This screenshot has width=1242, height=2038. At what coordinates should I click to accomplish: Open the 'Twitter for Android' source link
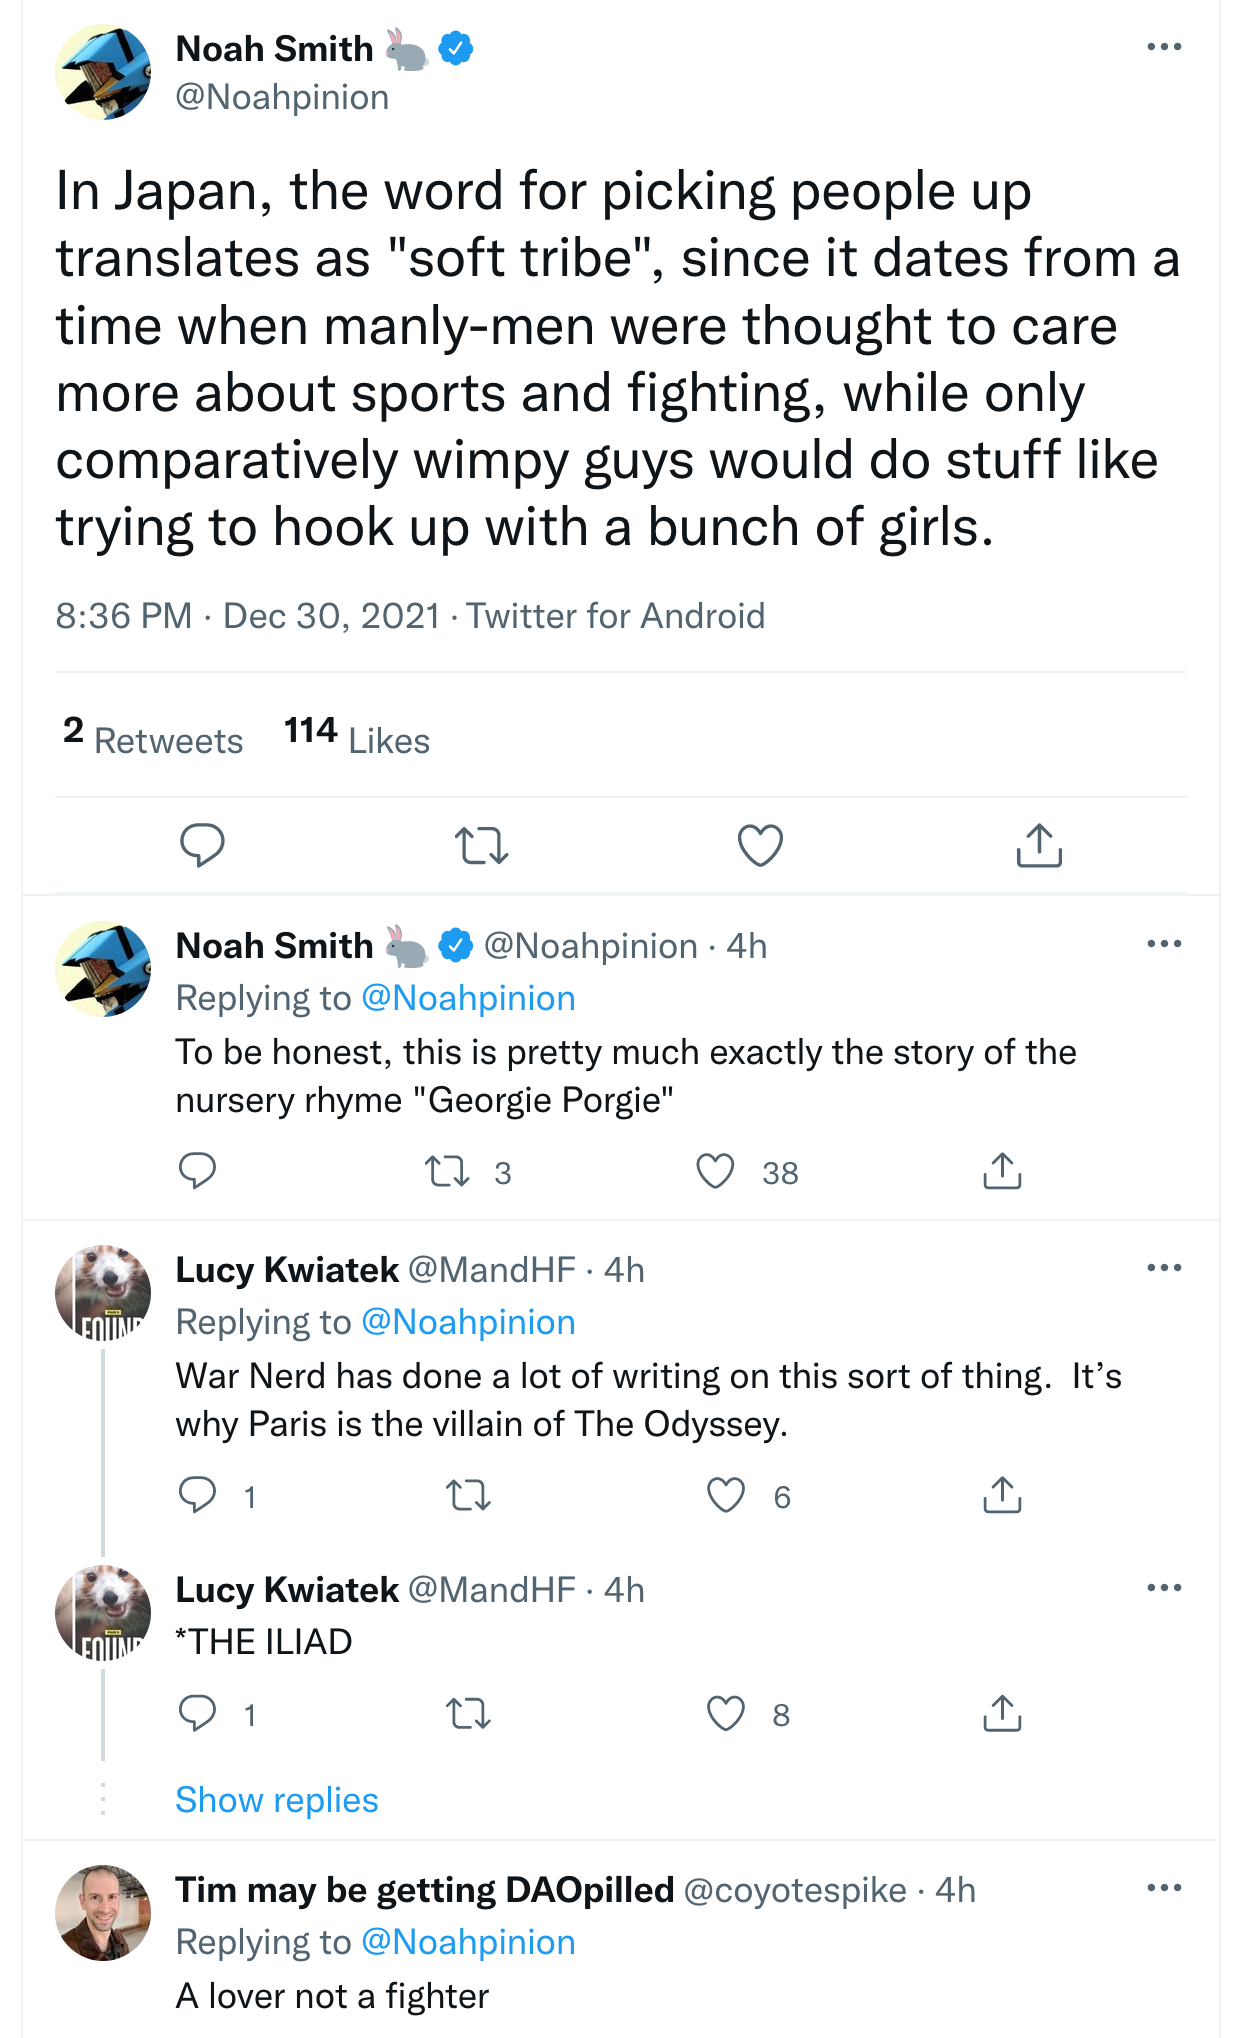pyautogui.click(x=615, y=616)
